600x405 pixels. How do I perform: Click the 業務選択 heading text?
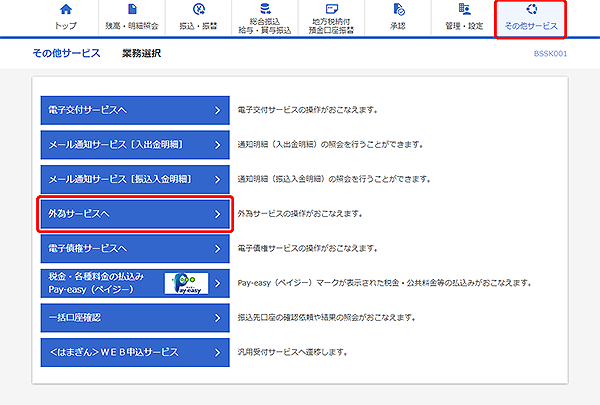click(x=142, y=53)
